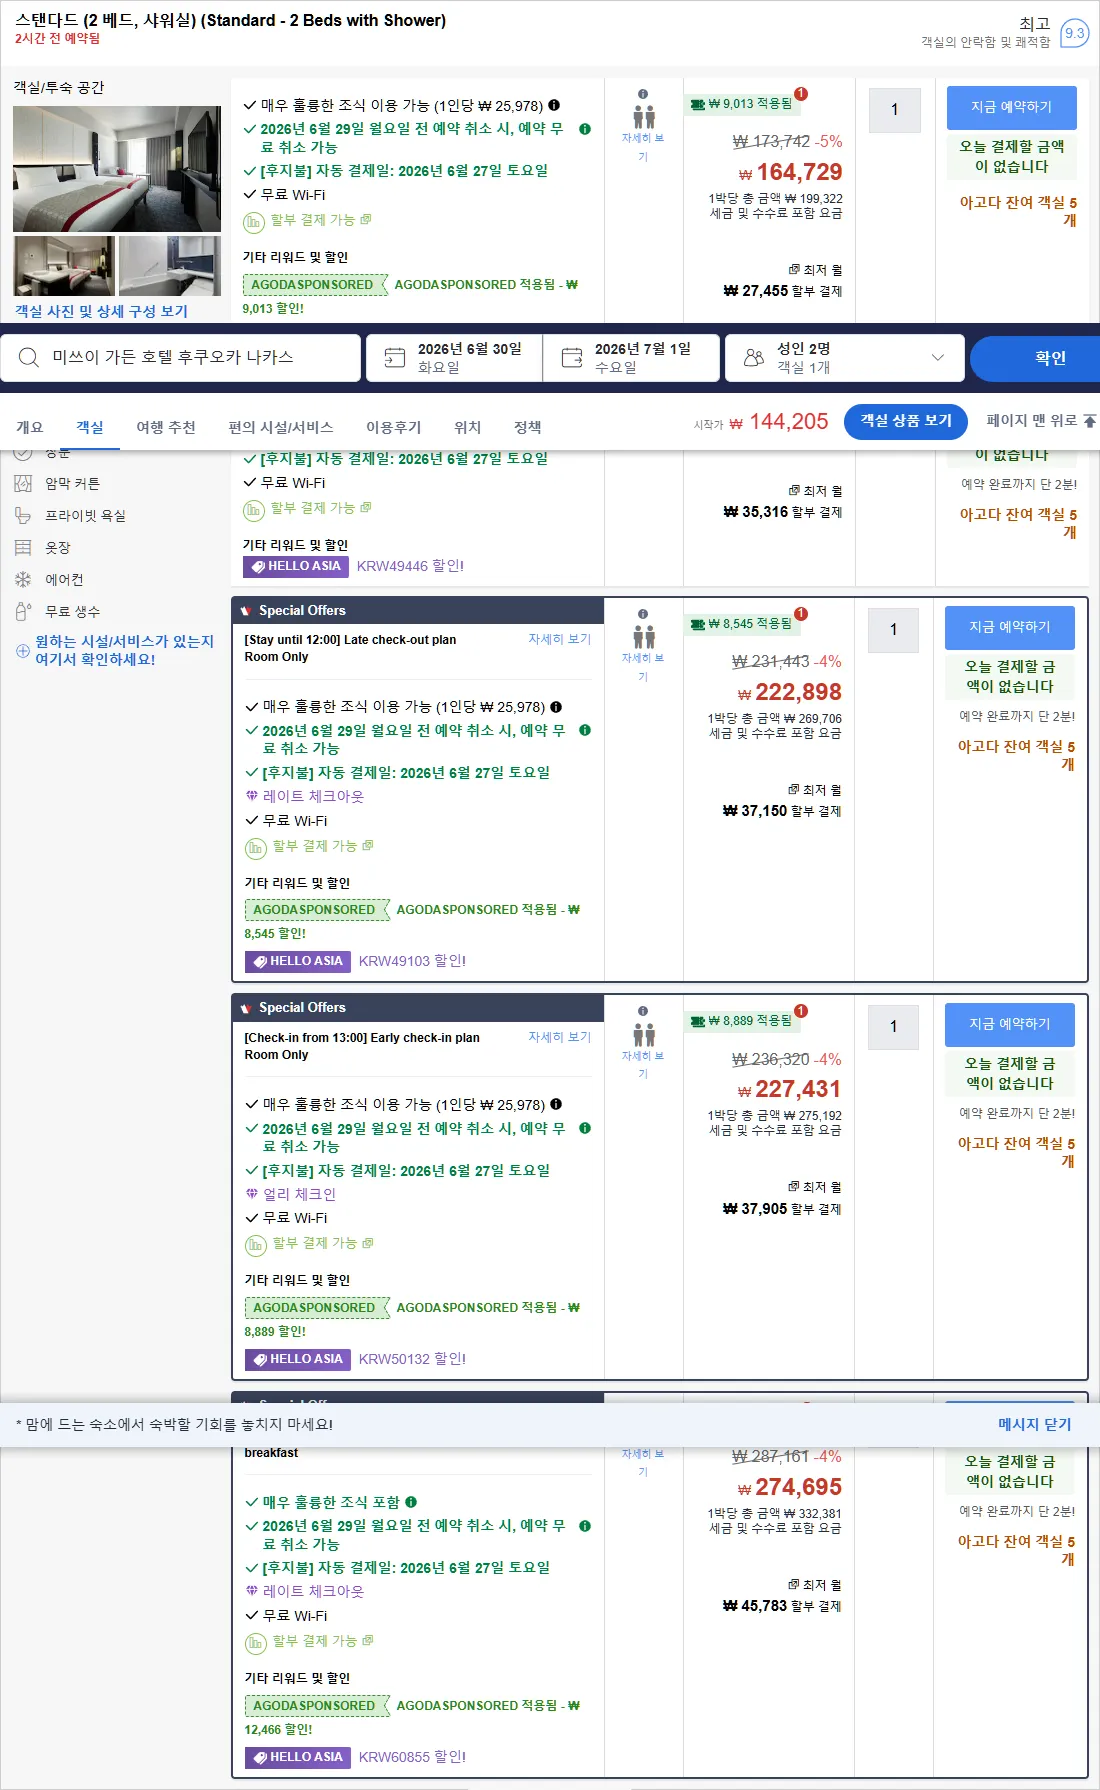Click the ₩8,889 적용됨 coupon badge
Screen dimensions: 1100x1790
743,1020
